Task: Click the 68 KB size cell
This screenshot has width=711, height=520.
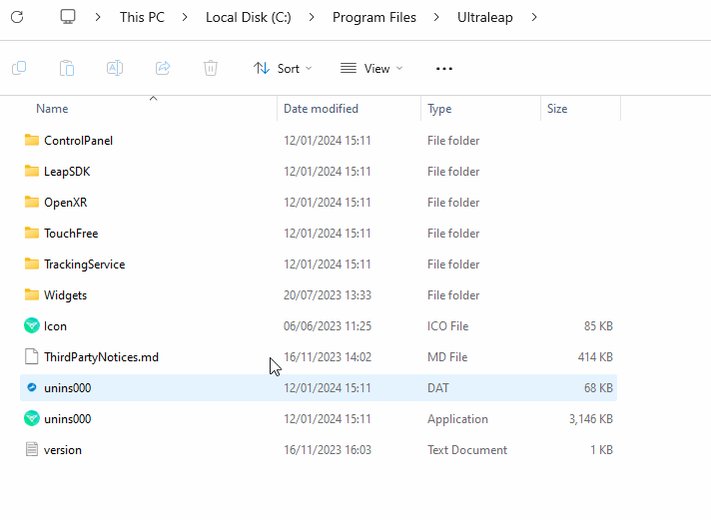Action: (x=599, y=388)
